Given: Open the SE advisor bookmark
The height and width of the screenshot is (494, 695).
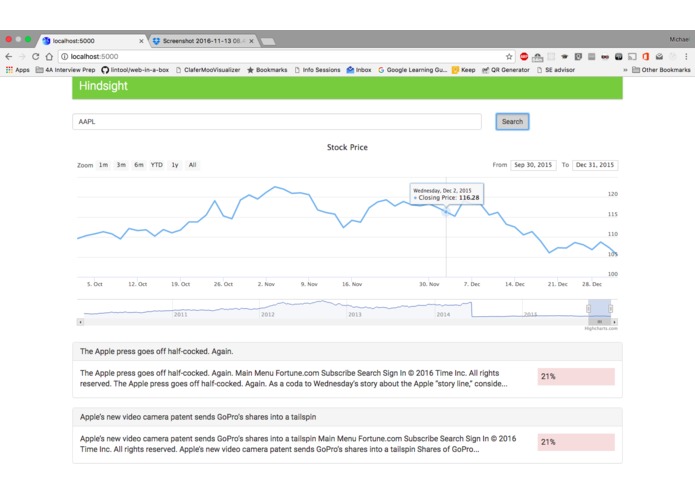Looking at the screenshot, I should coord(556,70).
